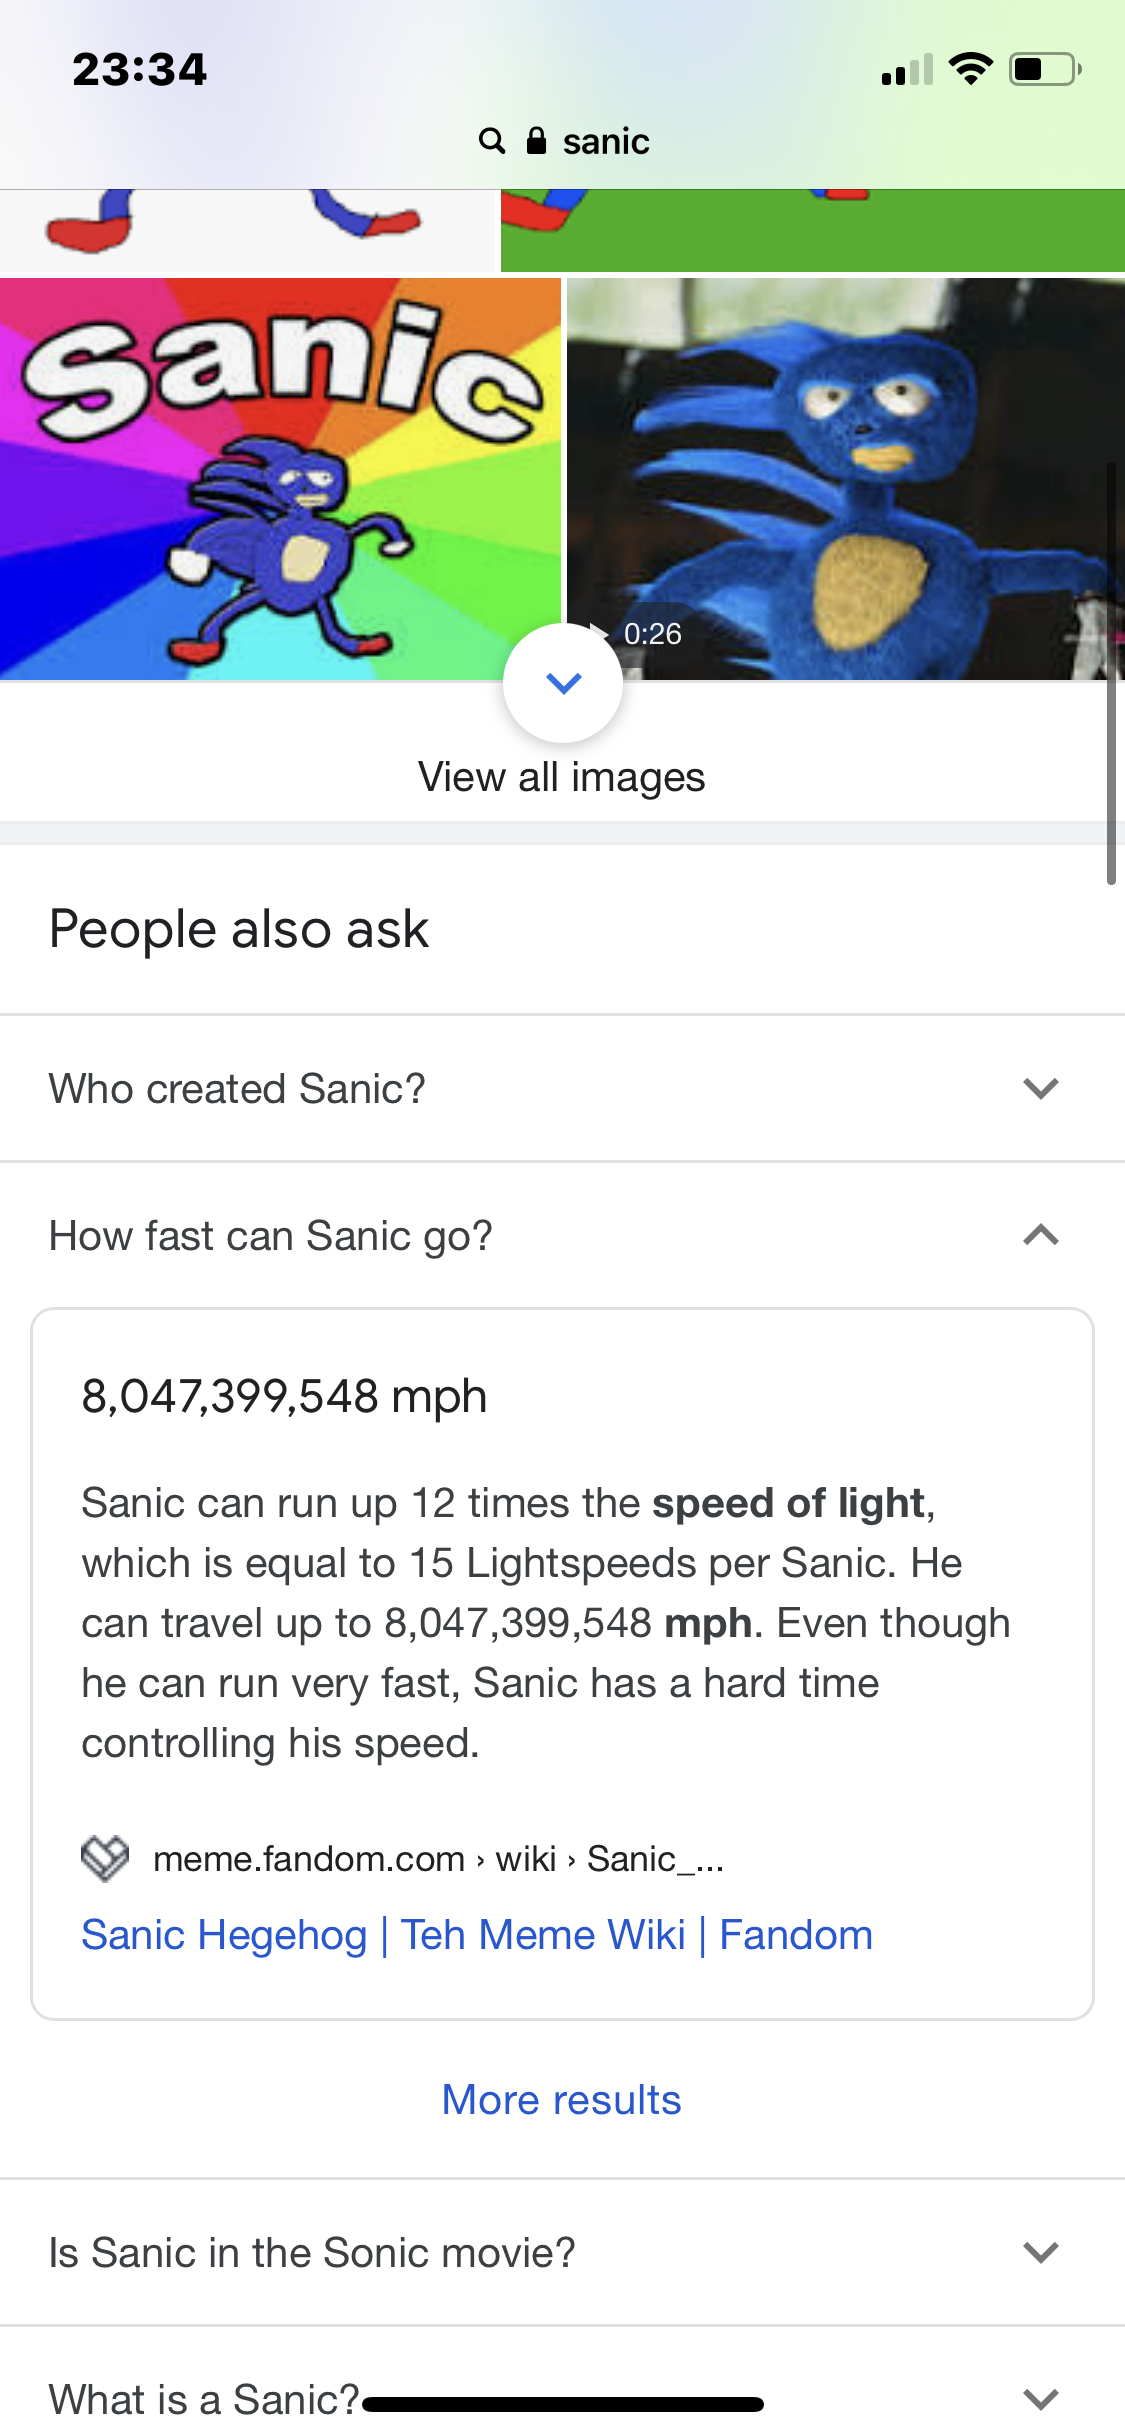Image resolution: width=1125 pixels, height=2436 pixels.
Task: Tap the Wi-Fi icon in status bar
Action: coord(970,69)
